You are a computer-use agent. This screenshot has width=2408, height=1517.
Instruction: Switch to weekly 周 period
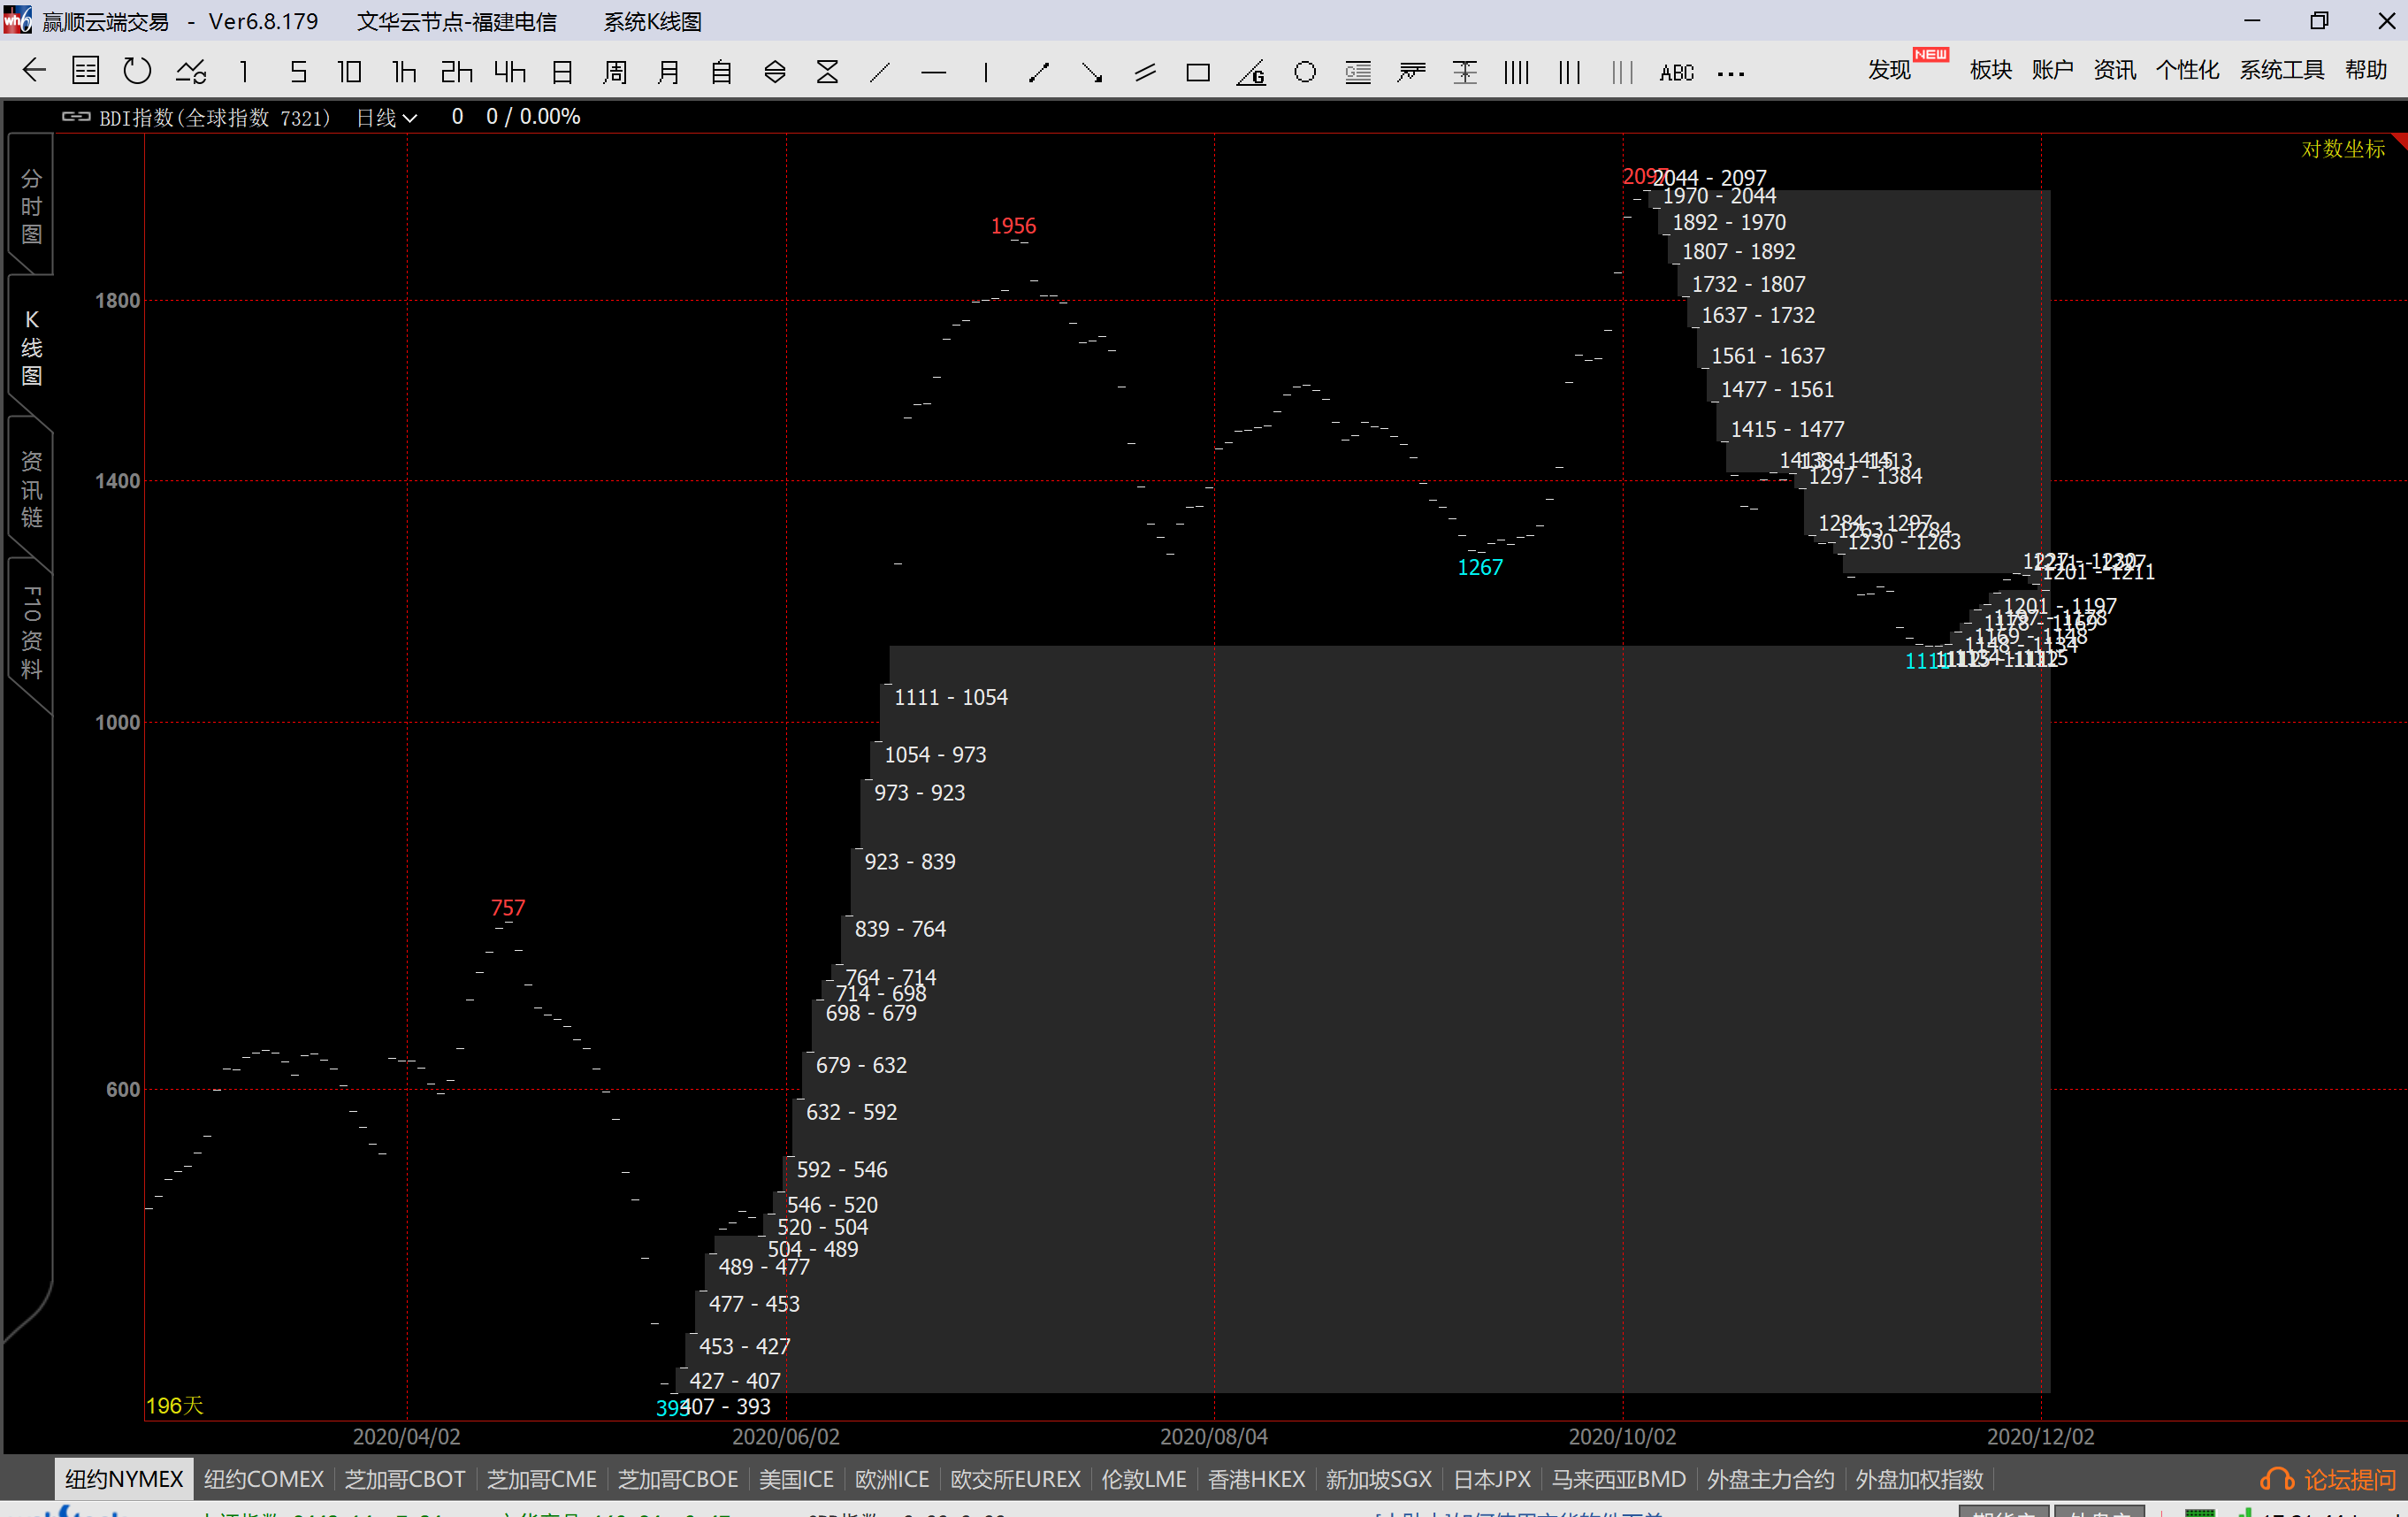615,71
